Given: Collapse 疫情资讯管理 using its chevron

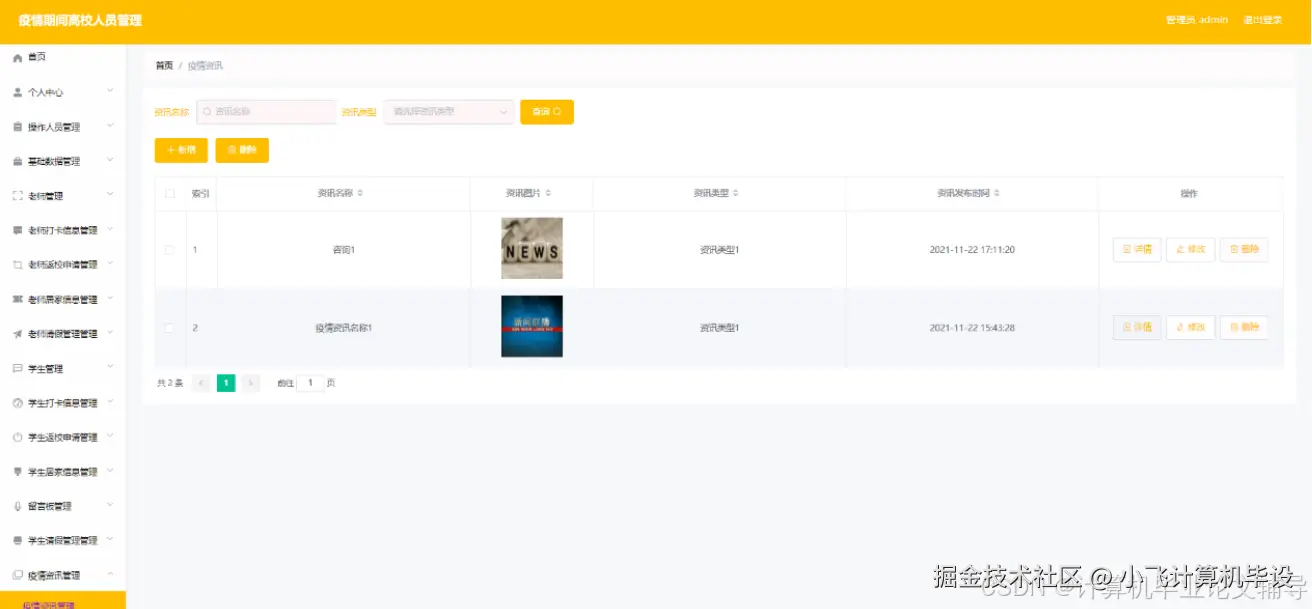Looking at the screenshot, I should pyautogui.click(x=110, y=574).
